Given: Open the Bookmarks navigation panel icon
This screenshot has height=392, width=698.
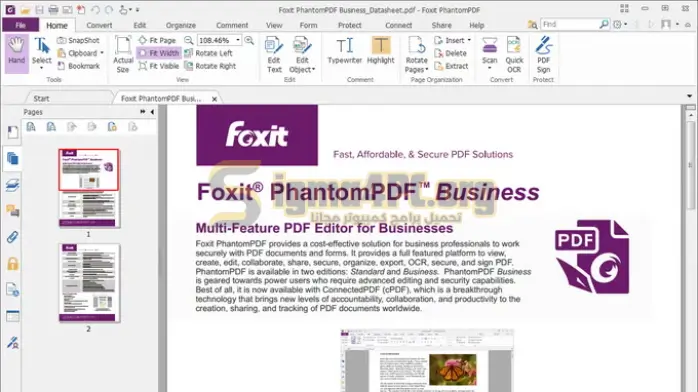Looking at the screenshot, I should 12,132.
